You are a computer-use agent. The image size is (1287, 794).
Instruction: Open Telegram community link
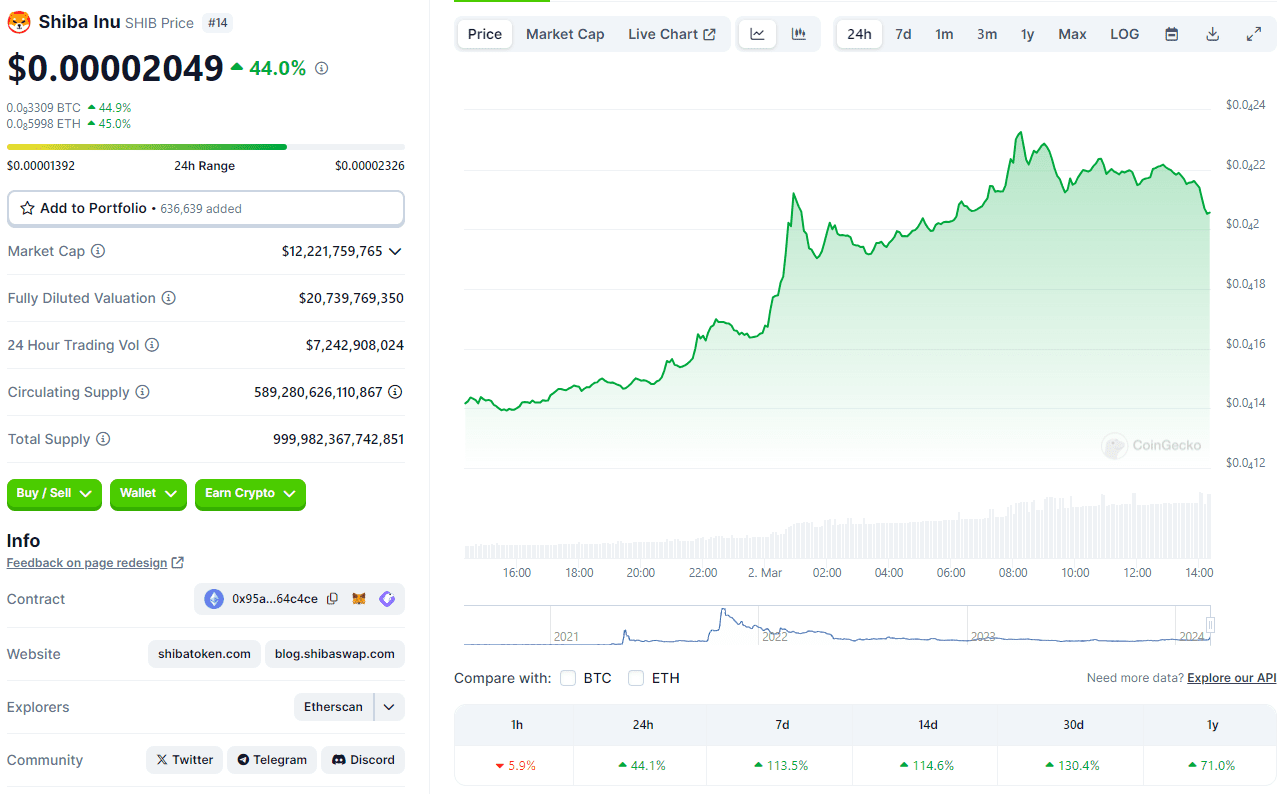point(272,760)
